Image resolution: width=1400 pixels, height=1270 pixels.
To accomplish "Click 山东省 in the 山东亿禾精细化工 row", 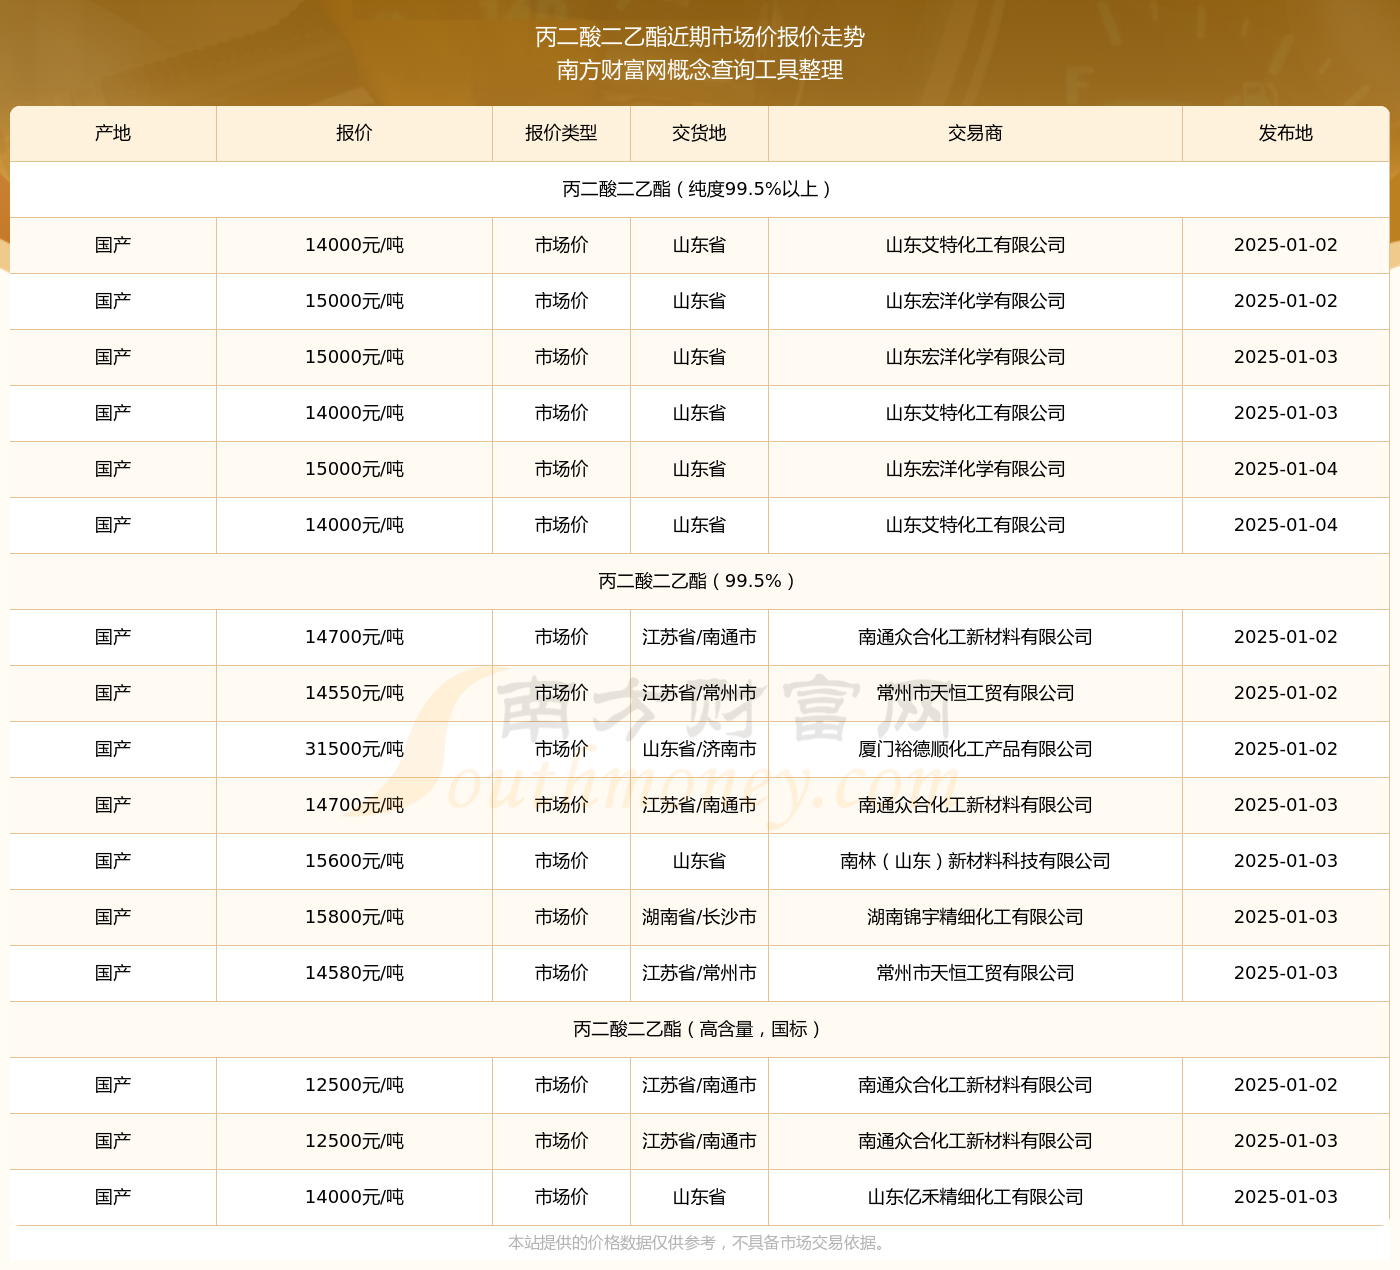I will (699, 1197).
